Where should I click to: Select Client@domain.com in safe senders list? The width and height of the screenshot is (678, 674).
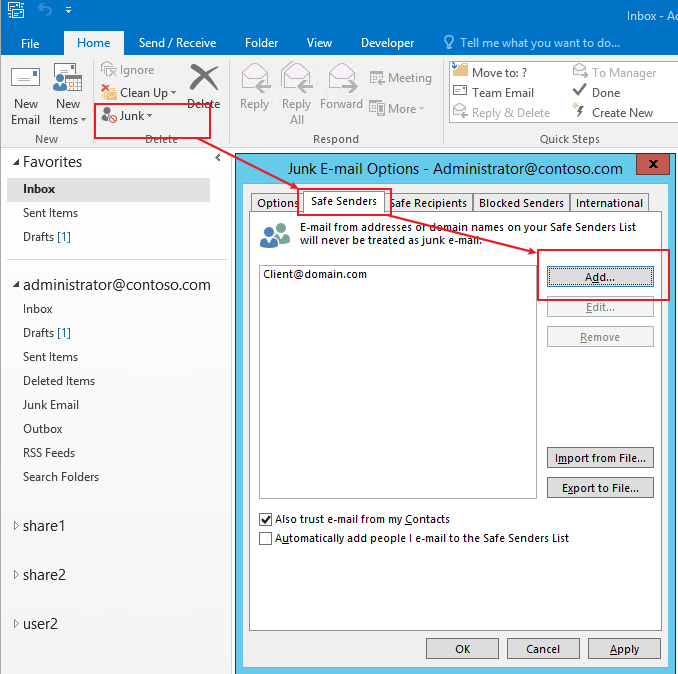point(315,274)
